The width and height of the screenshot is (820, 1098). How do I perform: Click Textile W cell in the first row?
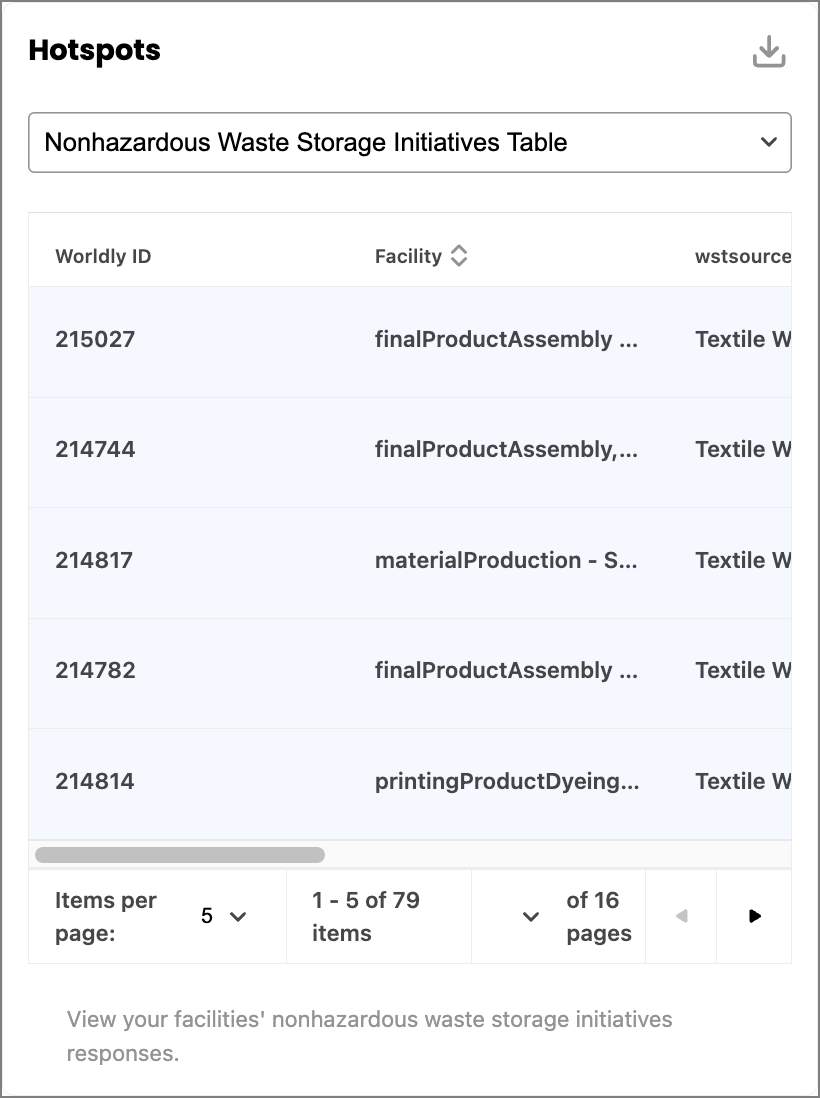point(743,340)
